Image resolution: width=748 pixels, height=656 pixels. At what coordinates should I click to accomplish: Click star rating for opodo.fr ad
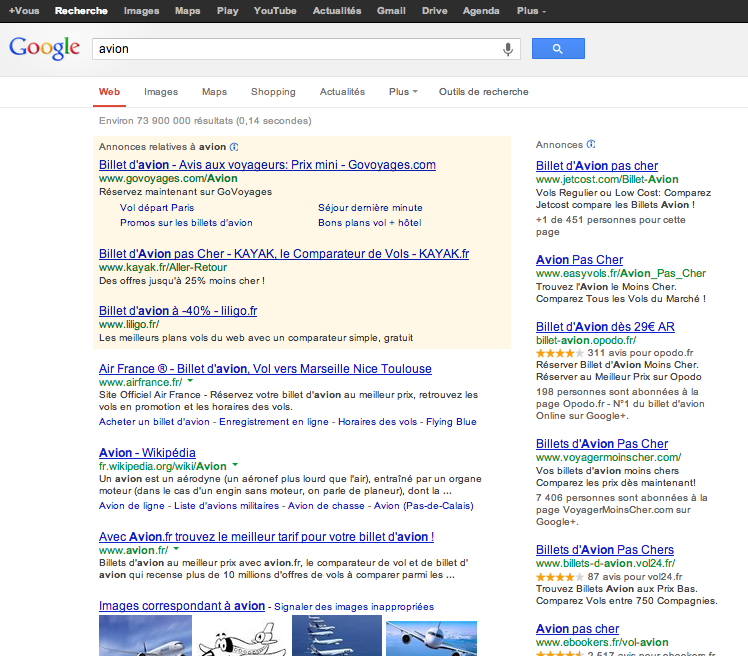click(560, 353)
